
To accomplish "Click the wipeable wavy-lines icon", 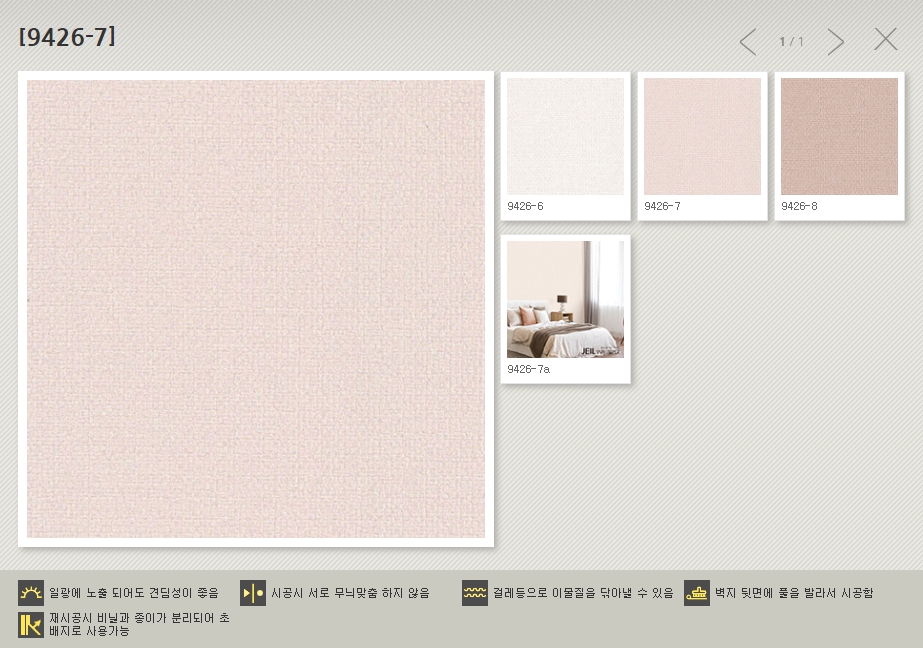I will pos(475,593).
